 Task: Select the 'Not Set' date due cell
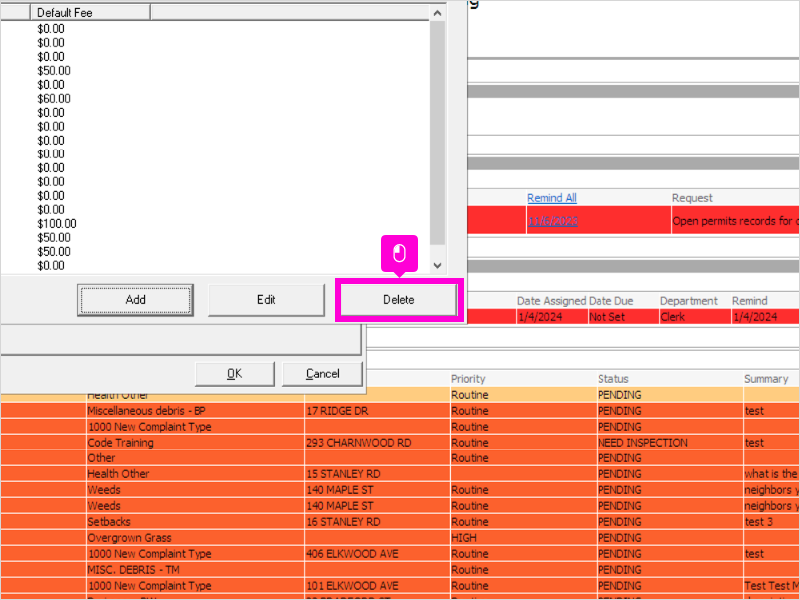[623, 317]
